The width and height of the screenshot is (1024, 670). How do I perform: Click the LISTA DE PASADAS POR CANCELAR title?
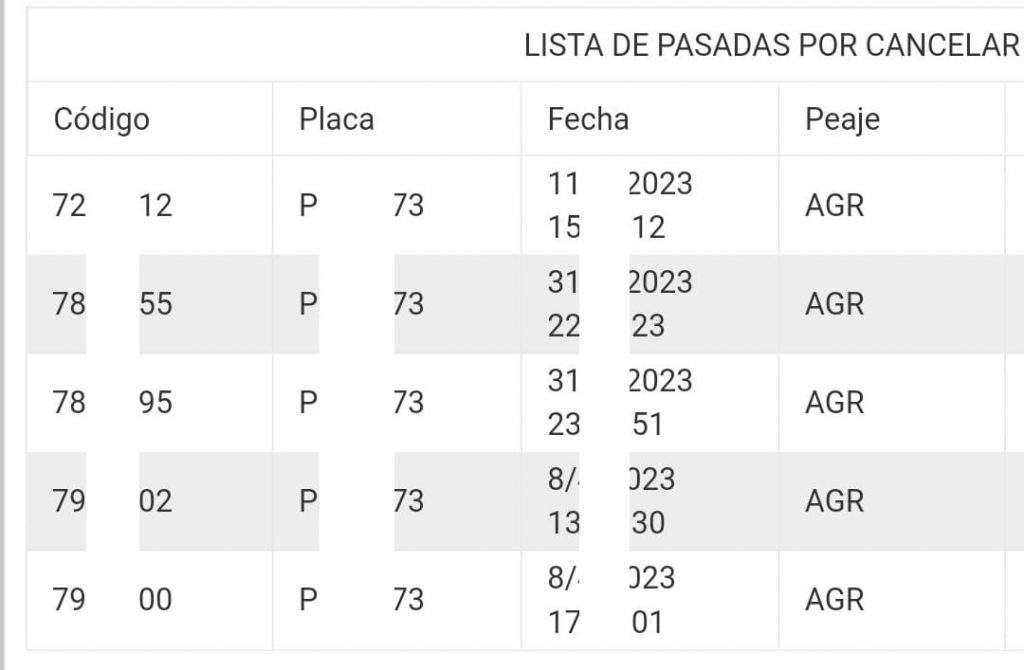pyautogui.click(x=772, y=46)
